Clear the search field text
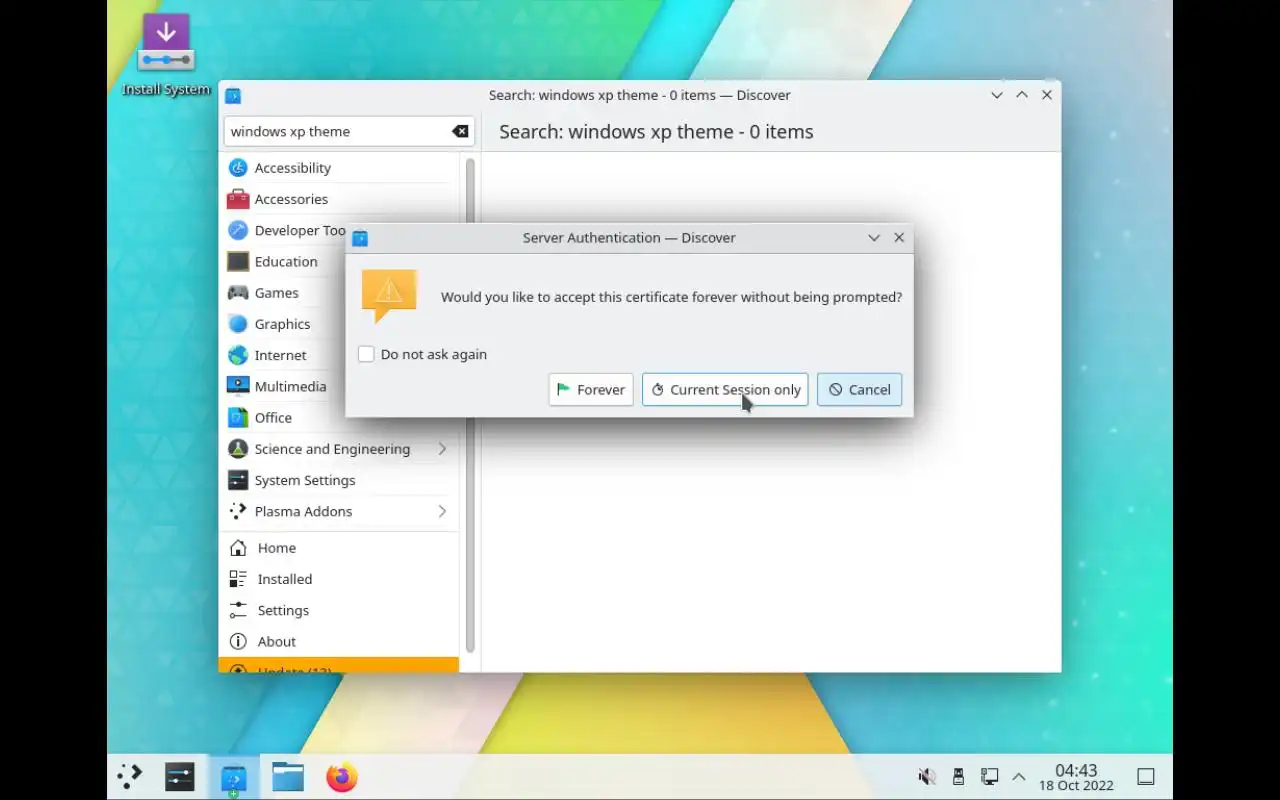The image size is (1280, 800). [460, 131]
